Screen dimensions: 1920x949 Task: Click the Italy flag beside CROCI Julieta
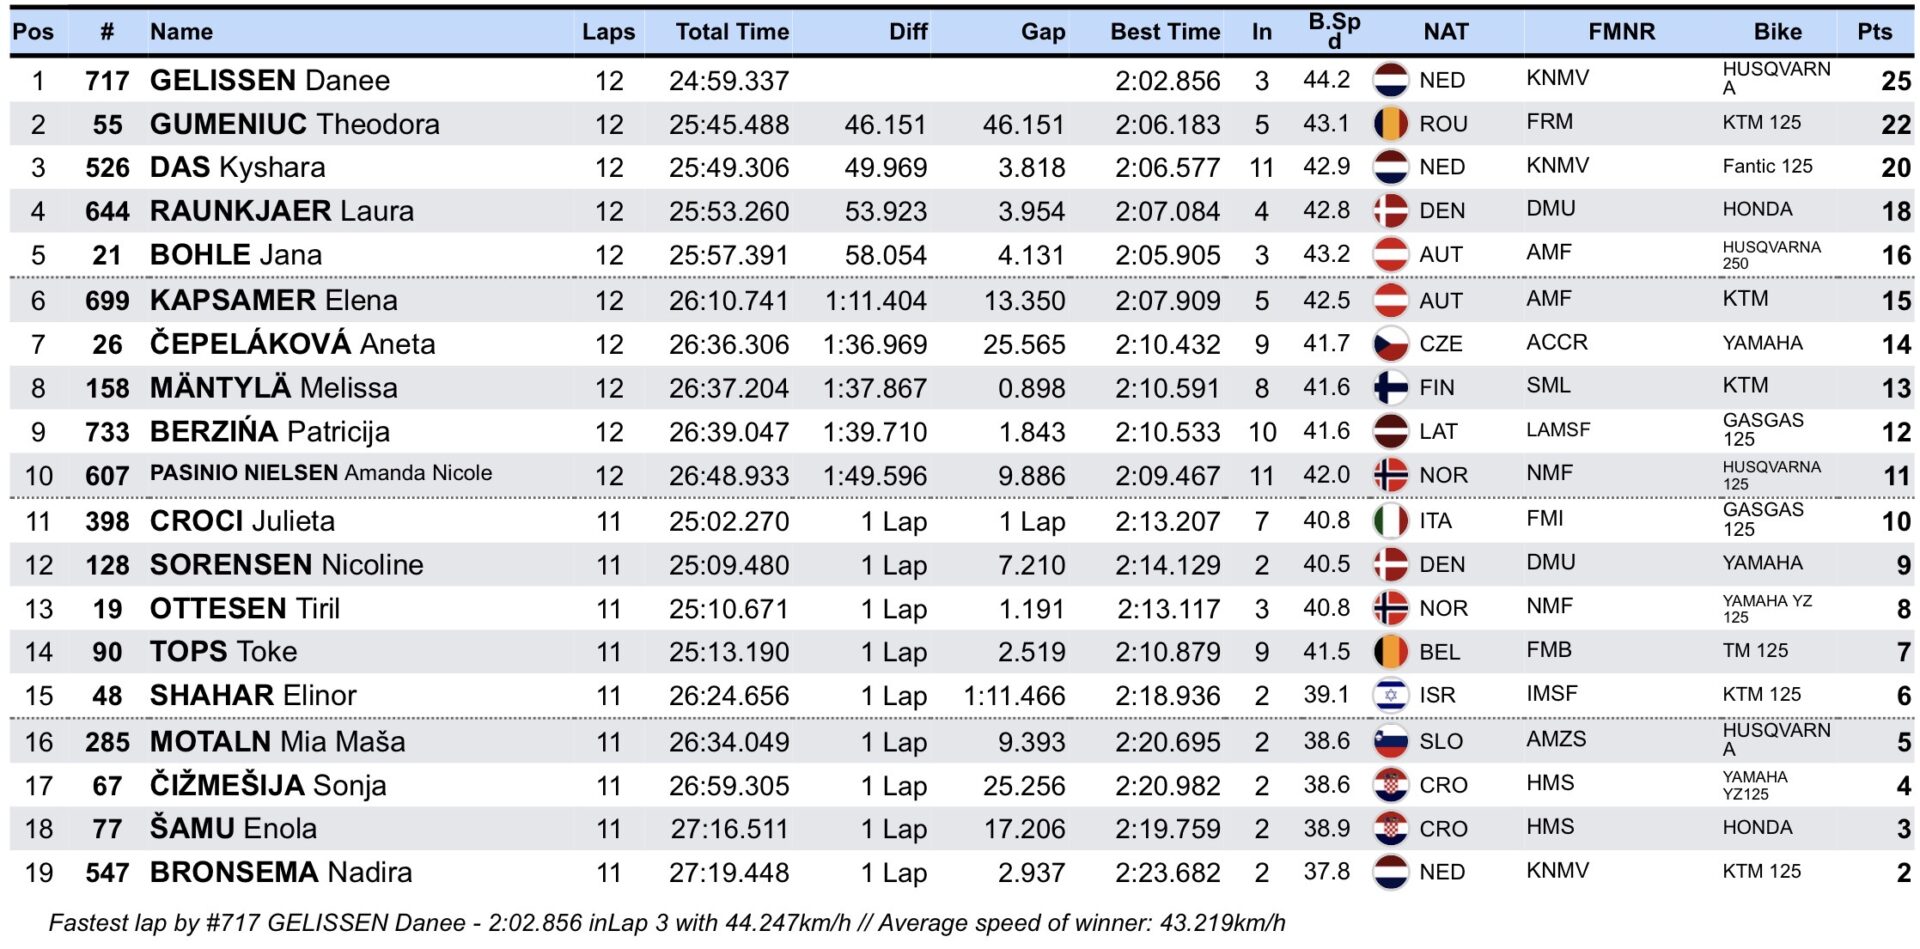pyautogui.click(x=1390, y=521)
